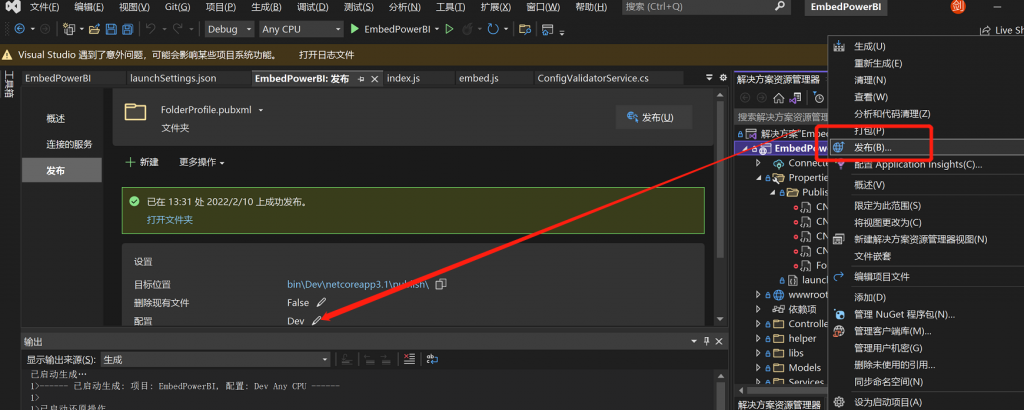Click the clear all output icon
1024x410 pixels.
[x=409, y=359]
